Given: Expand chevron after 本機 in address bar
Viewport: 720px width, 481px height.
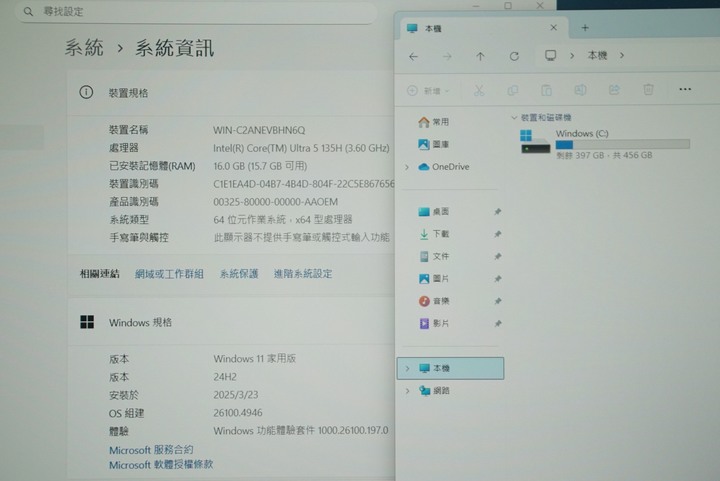Looking at the screenshot, I should pos(622,56).
